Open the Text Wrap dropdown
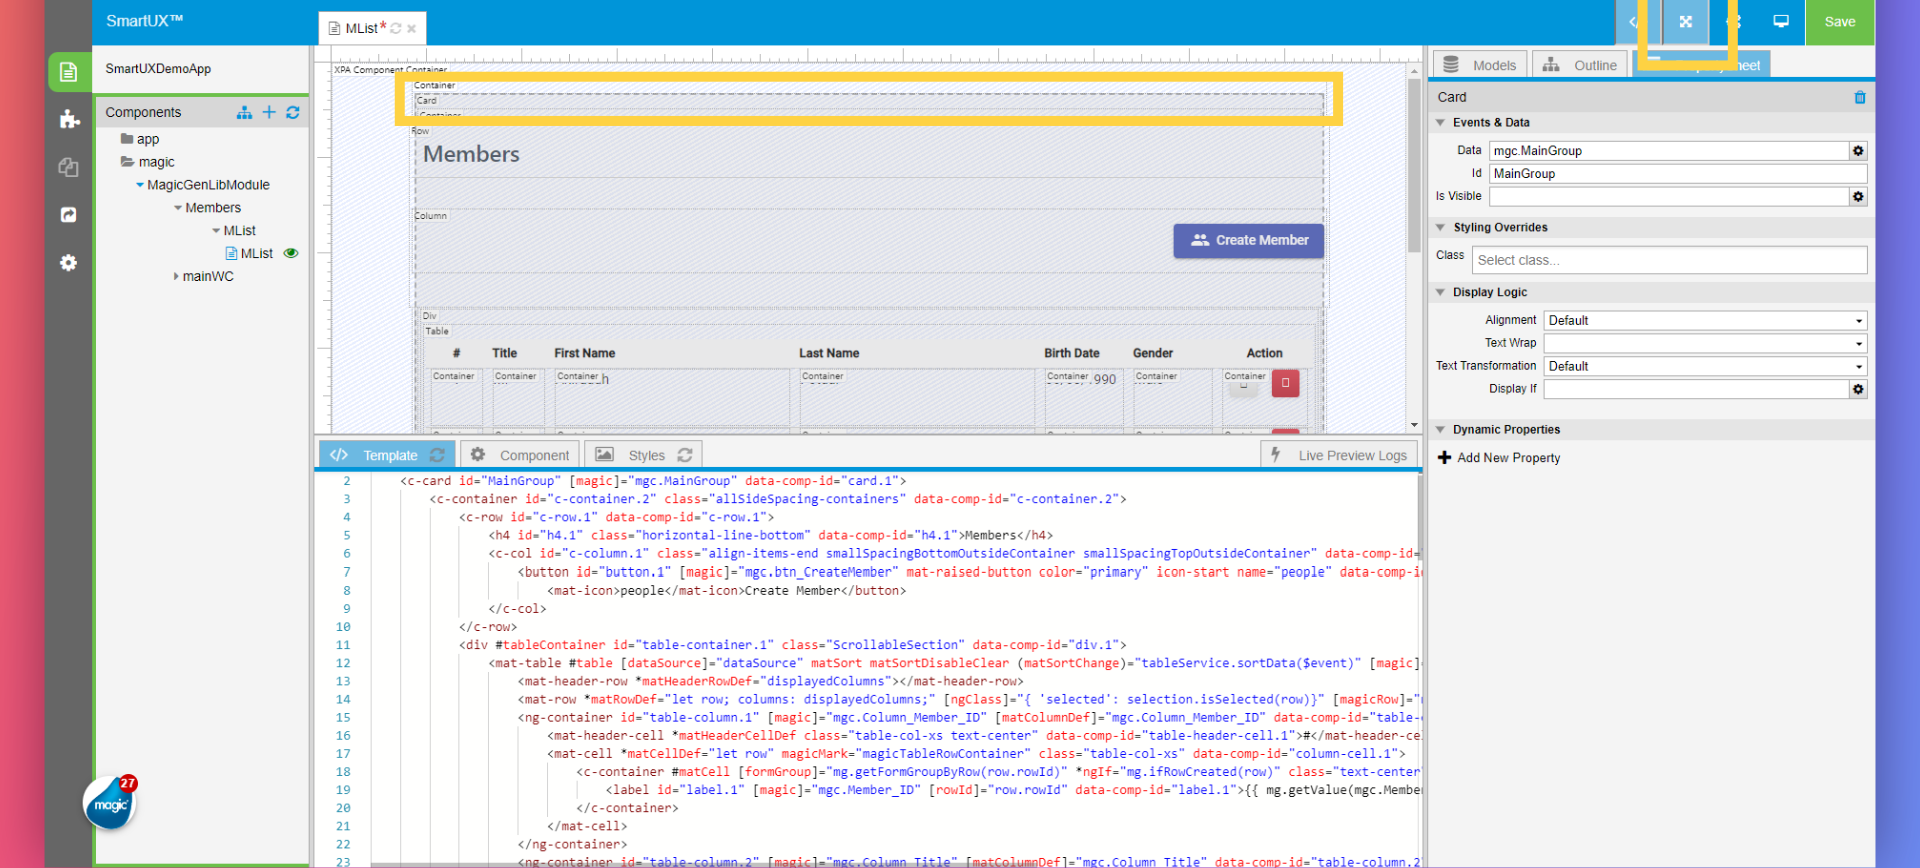The height and width of the screenshot is (868, 1920). tap(1705, 344)
